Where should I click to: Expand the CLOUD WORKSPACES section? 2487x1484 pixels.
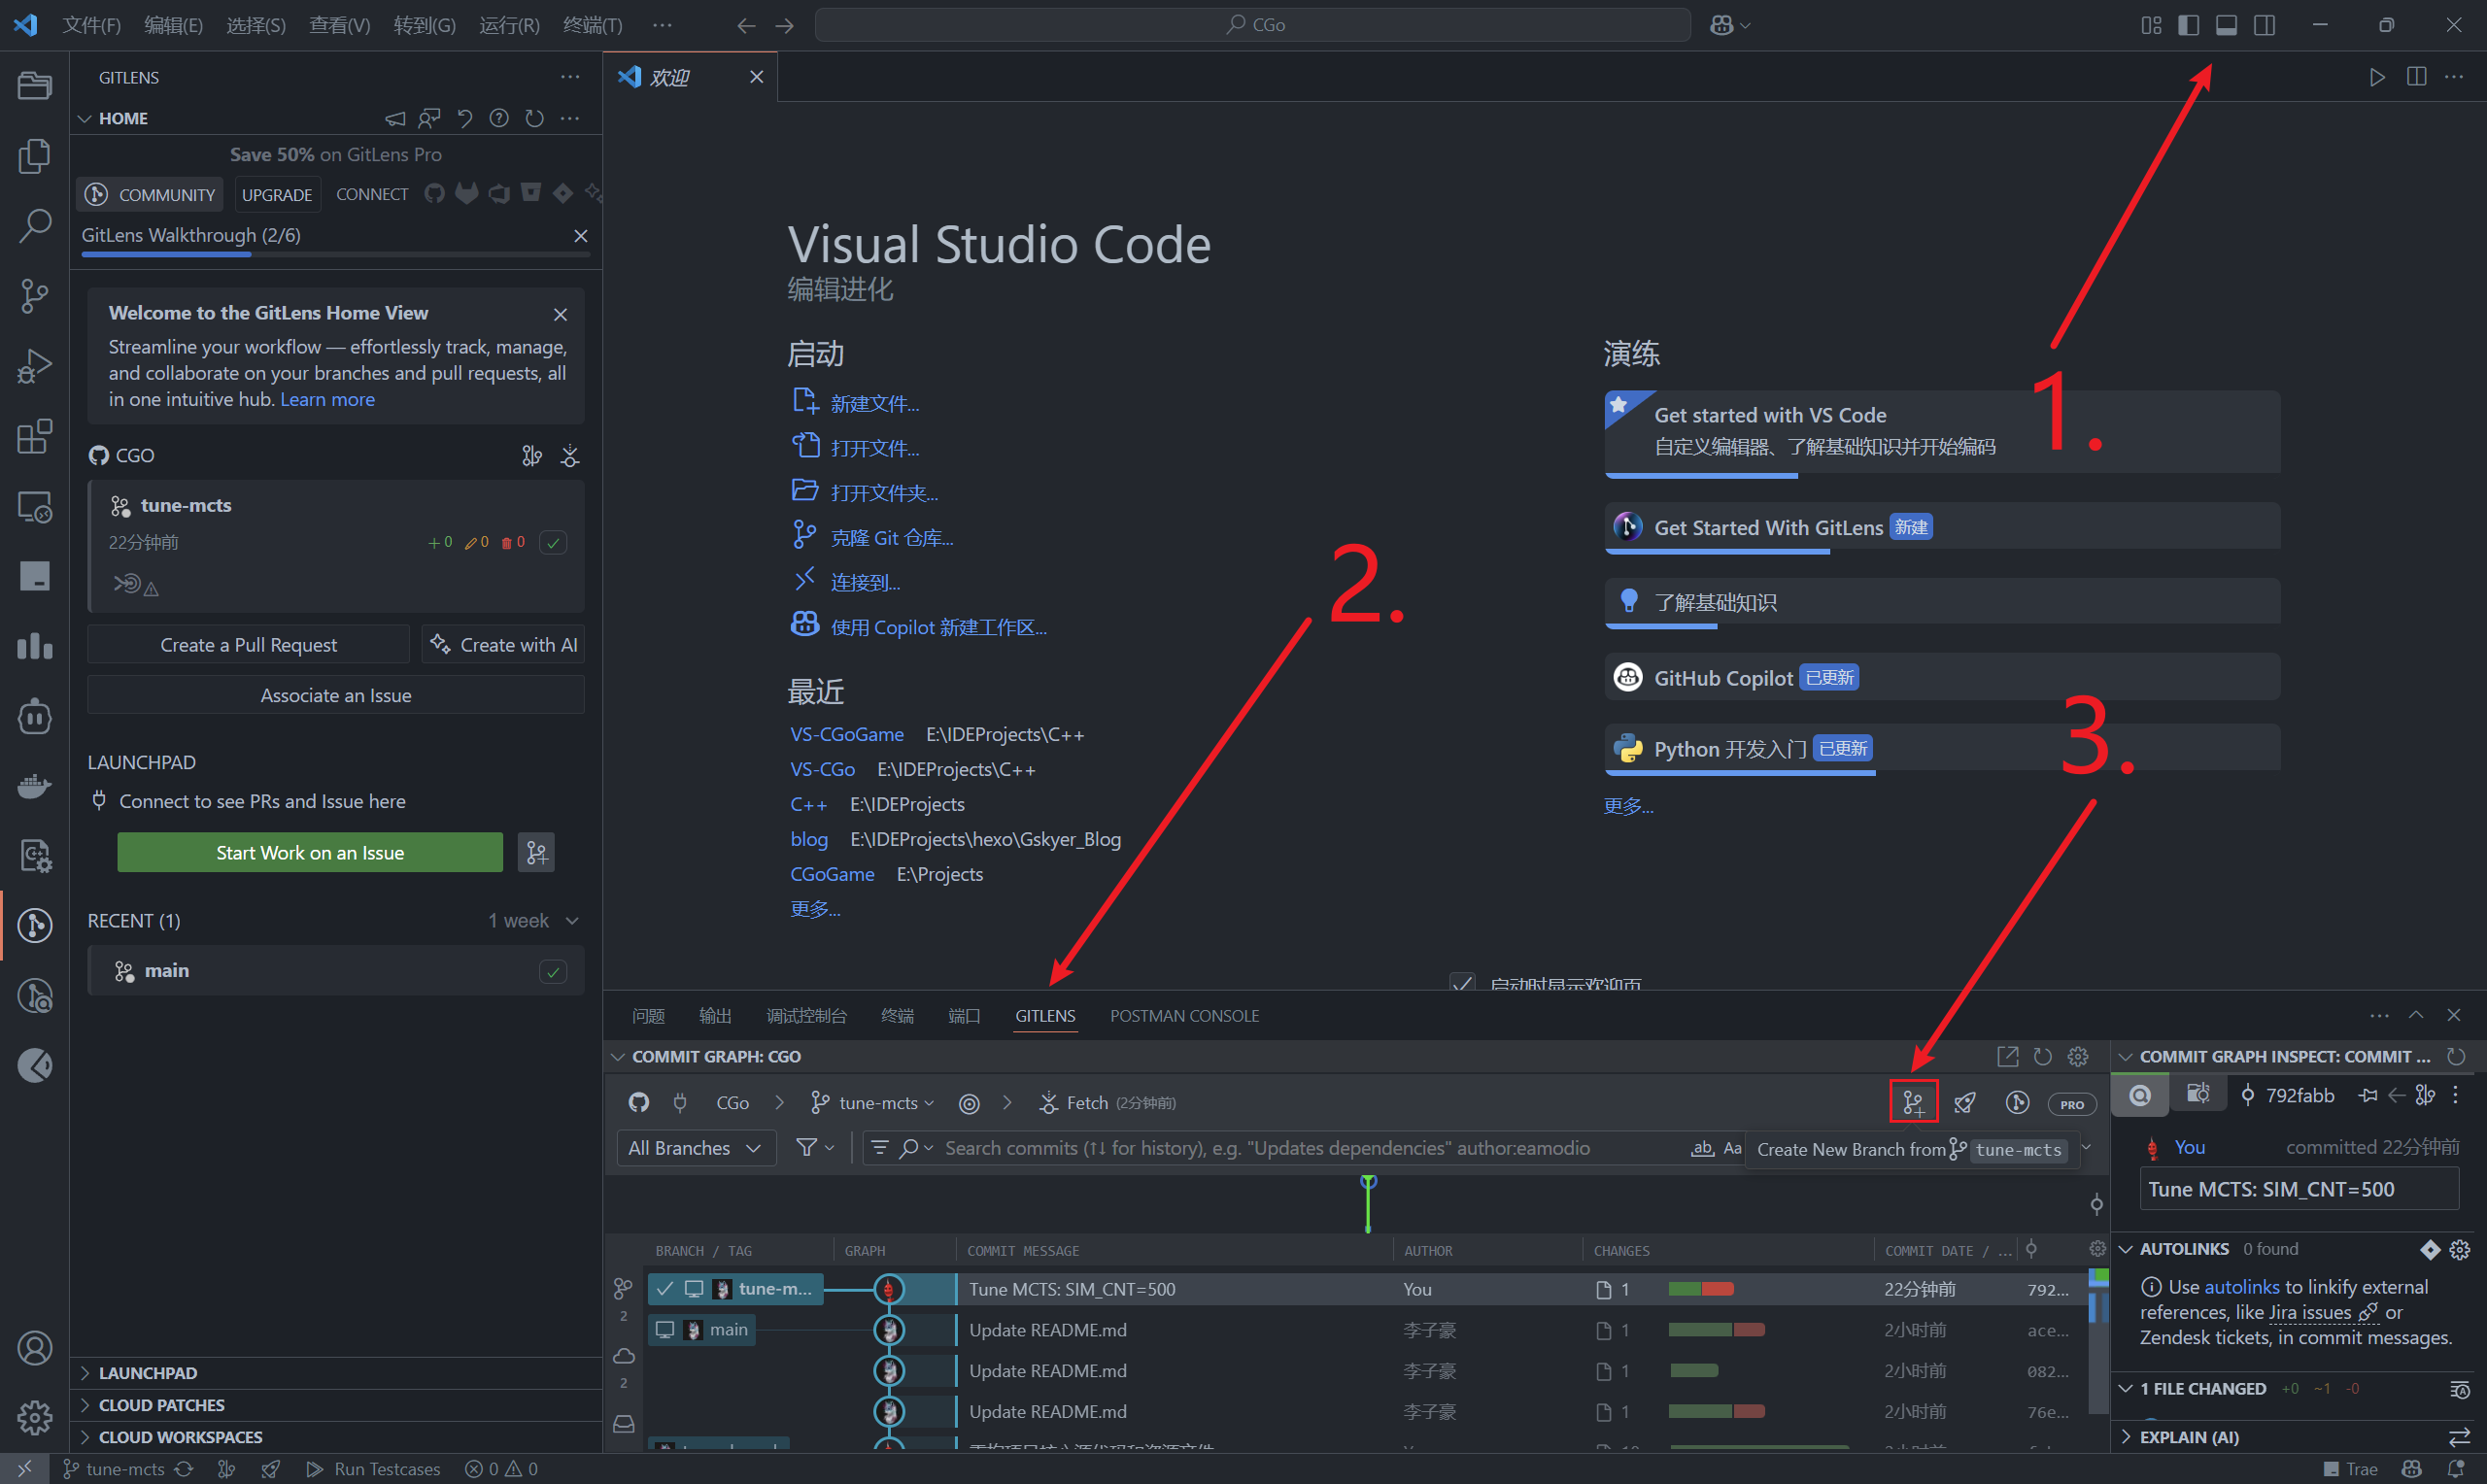(336, 1436)
